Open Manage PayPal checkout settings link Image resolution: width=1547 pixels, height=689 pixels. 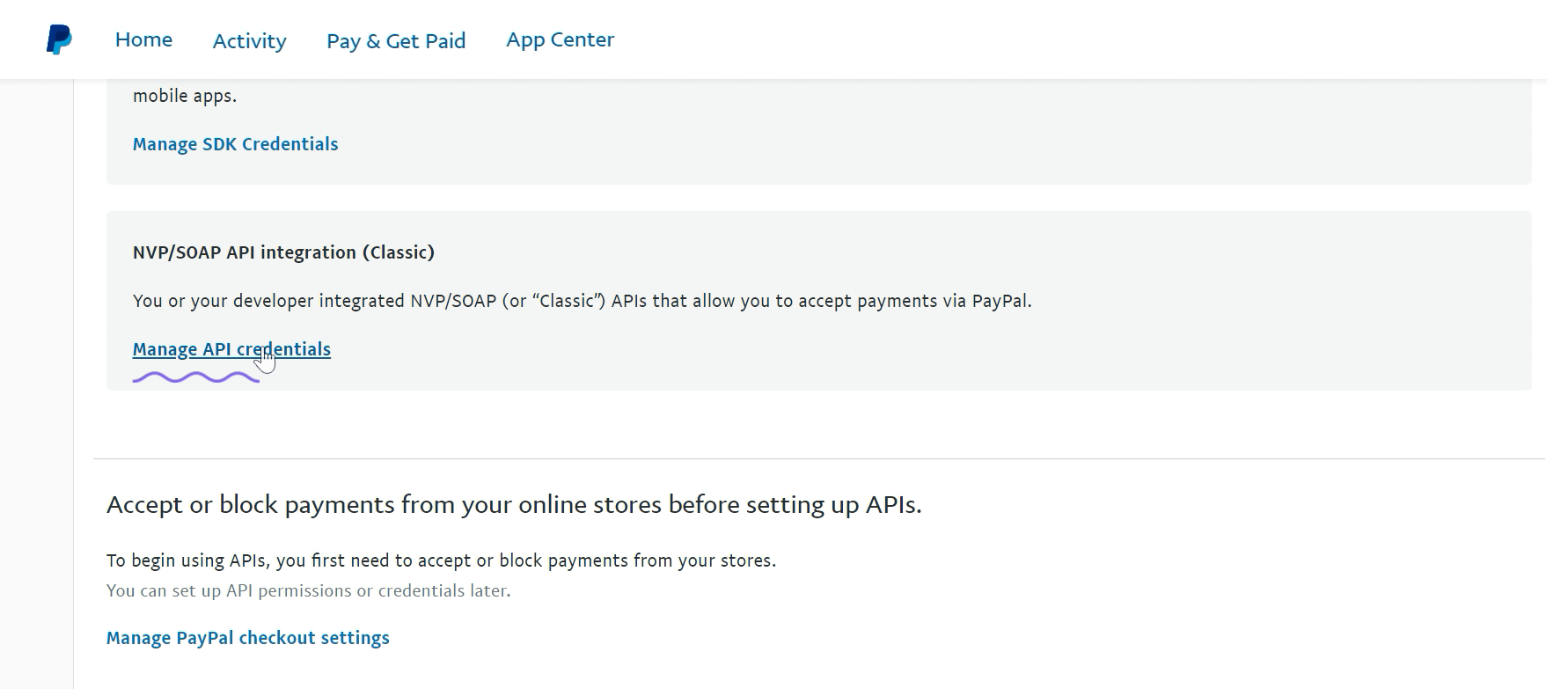(248, 638)
